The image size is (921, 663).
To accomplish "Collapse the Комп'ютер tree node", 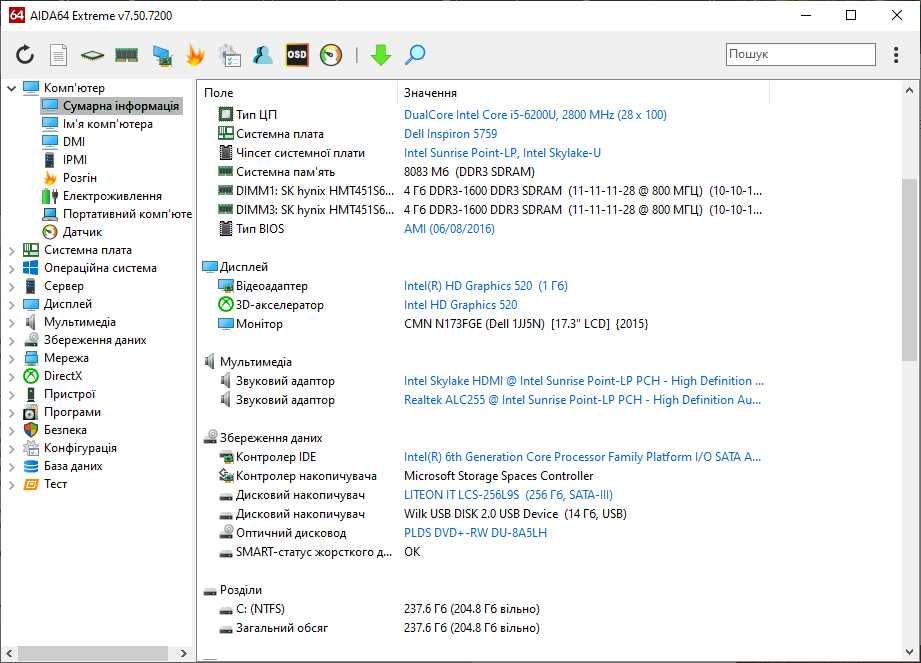I will coord(11,88).
